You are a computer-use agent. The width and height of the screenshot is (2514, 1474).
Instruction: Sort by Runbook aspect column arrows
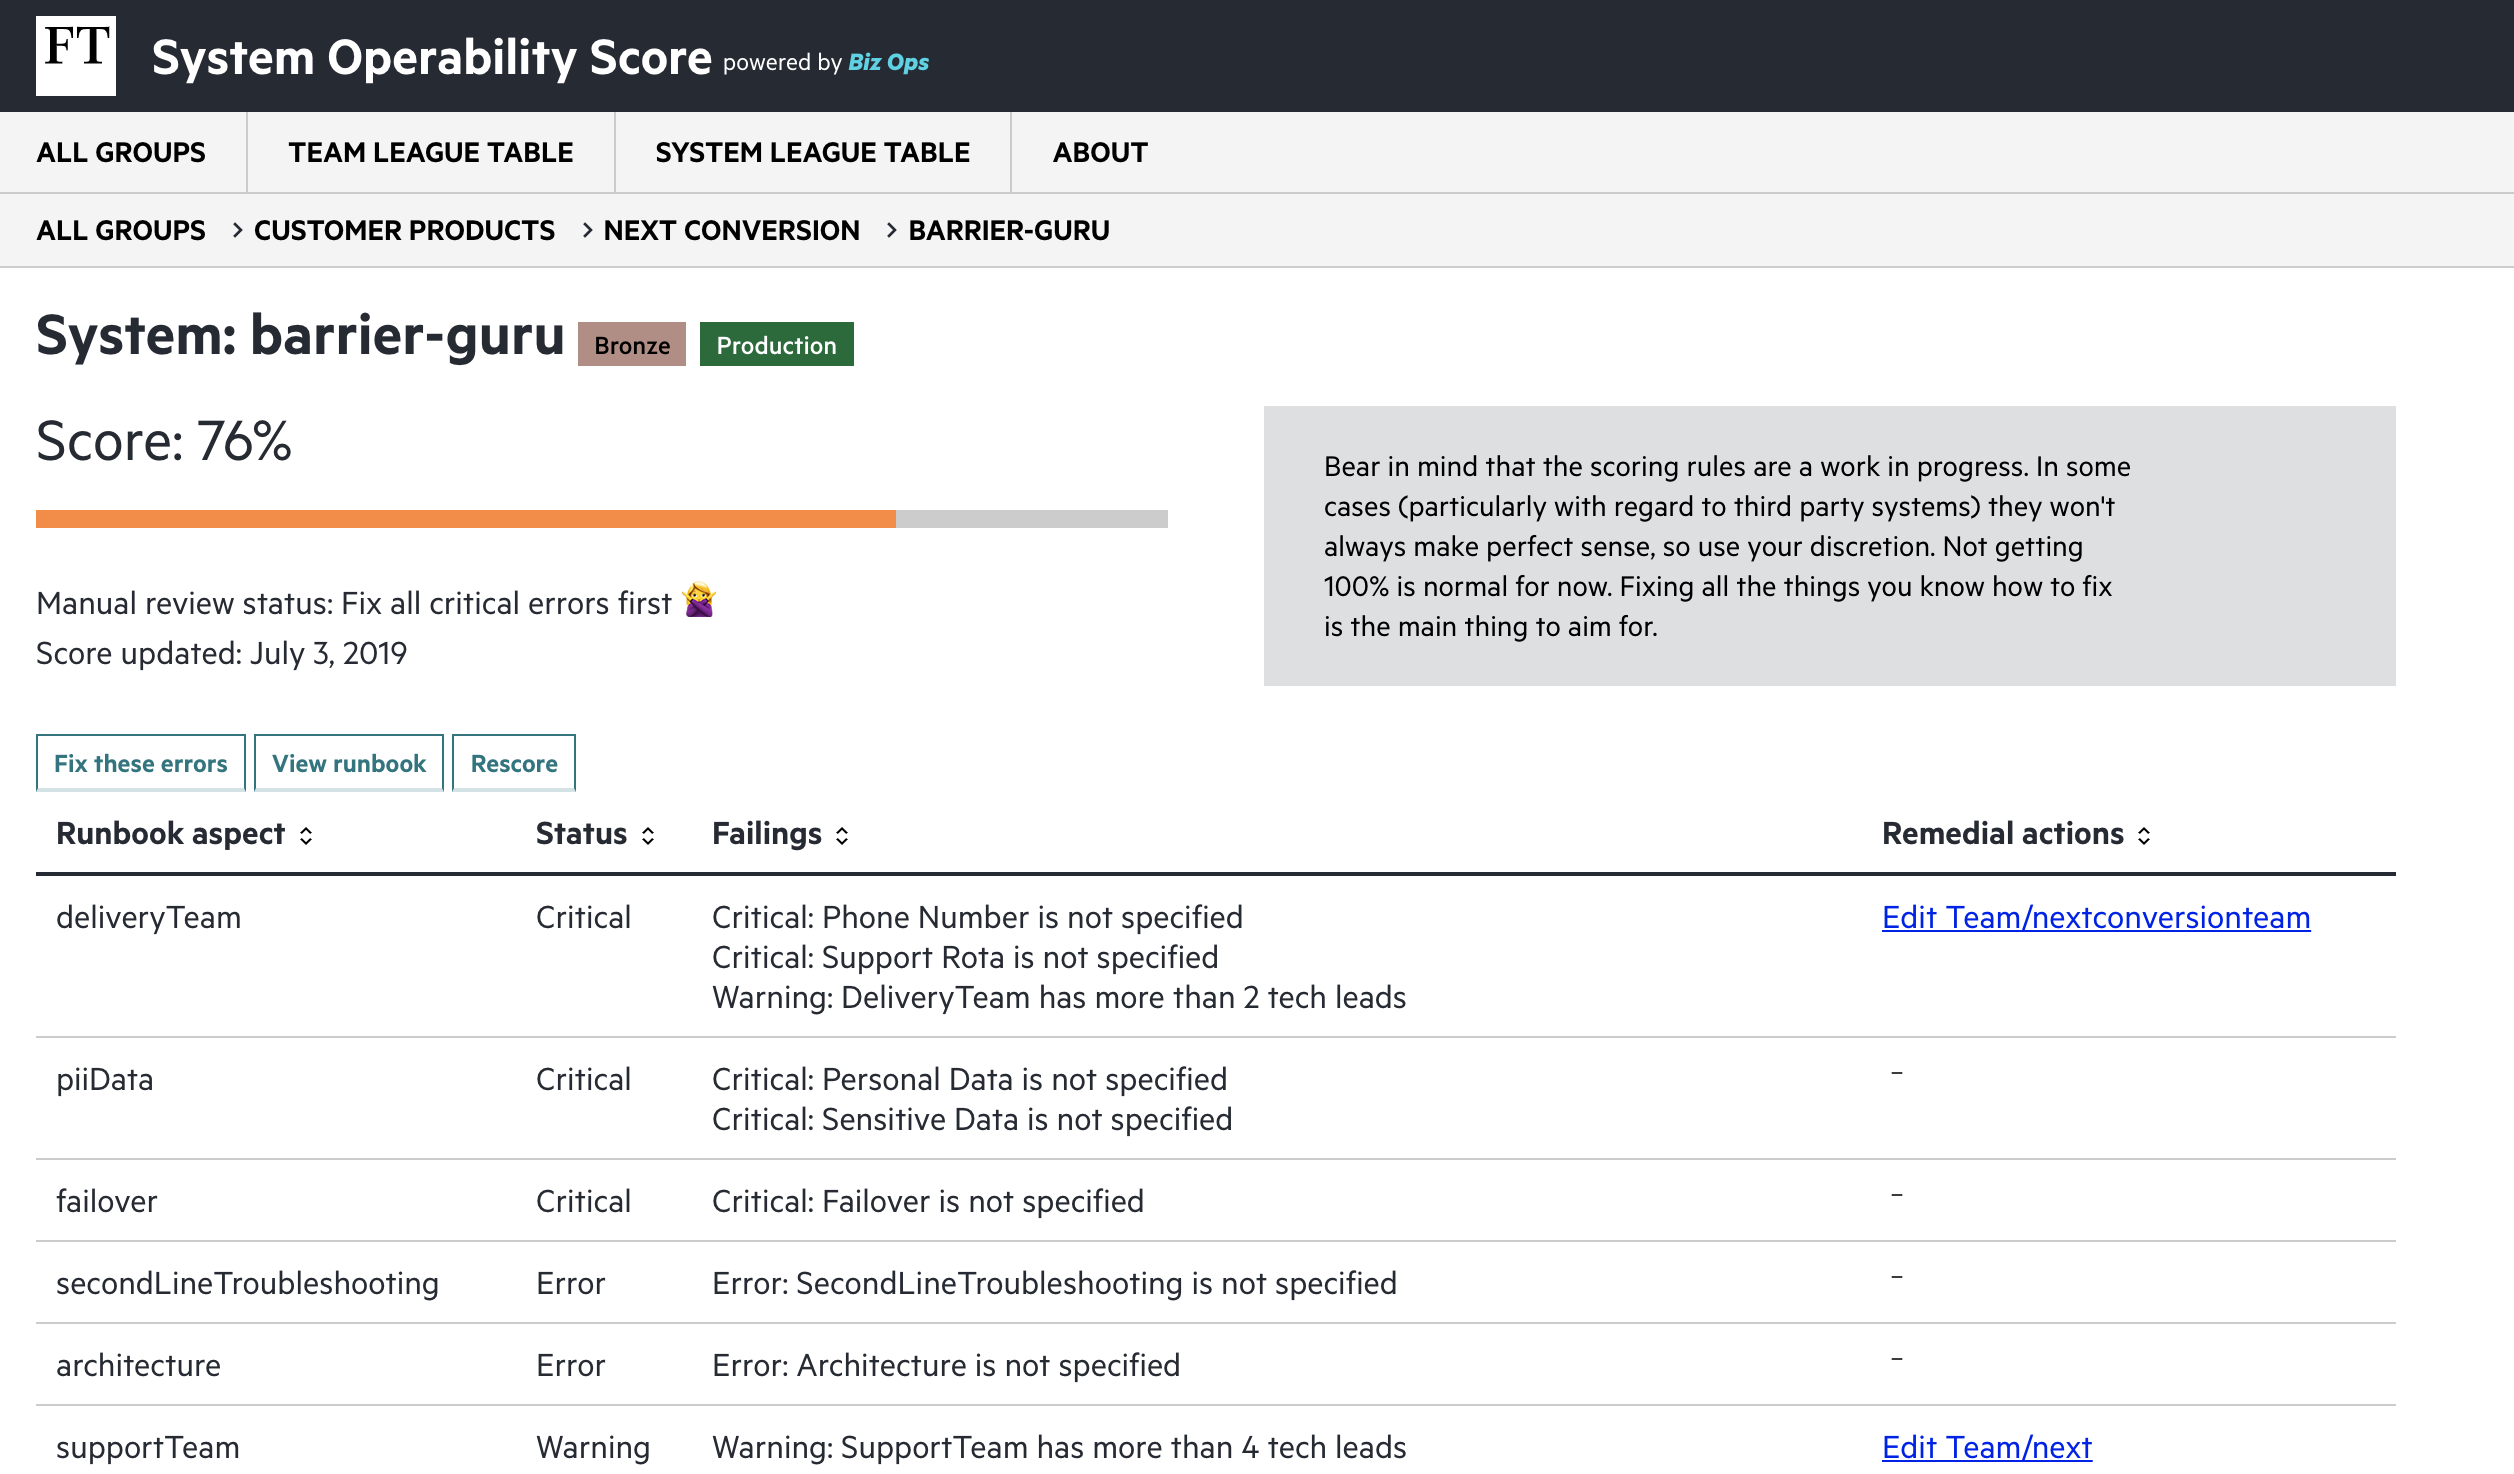tap(306, 835)
